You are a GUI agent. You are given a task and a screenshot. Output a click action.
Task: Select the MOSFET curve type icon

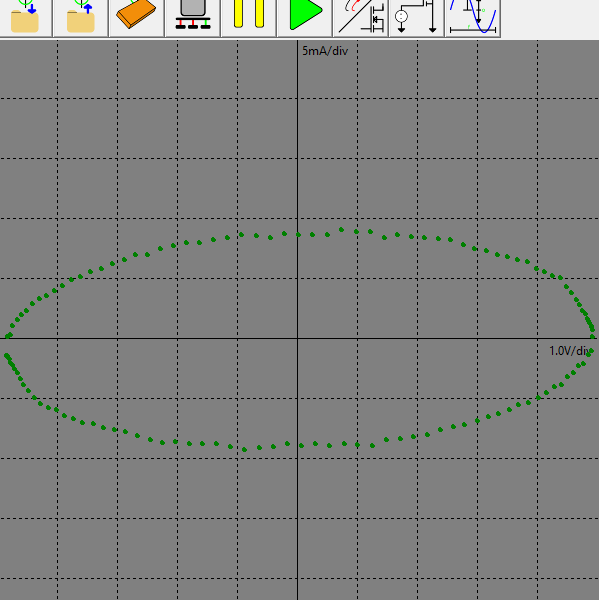(x=361, y=16)
